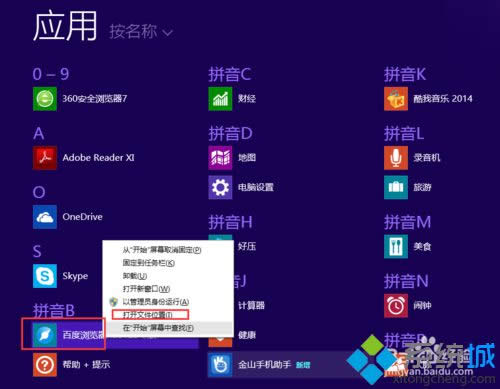Choose 以管理员身份运行 menu entry
500x389 pixels.
point(156,302)
